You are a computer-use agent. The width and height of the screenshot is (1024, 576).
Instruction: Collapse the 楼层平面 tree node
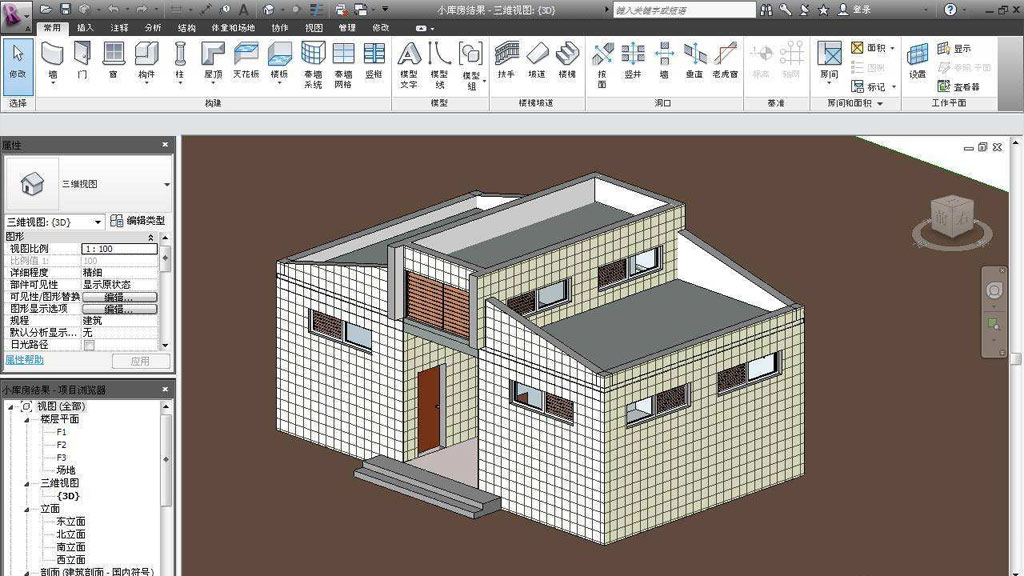pos(29,419)
